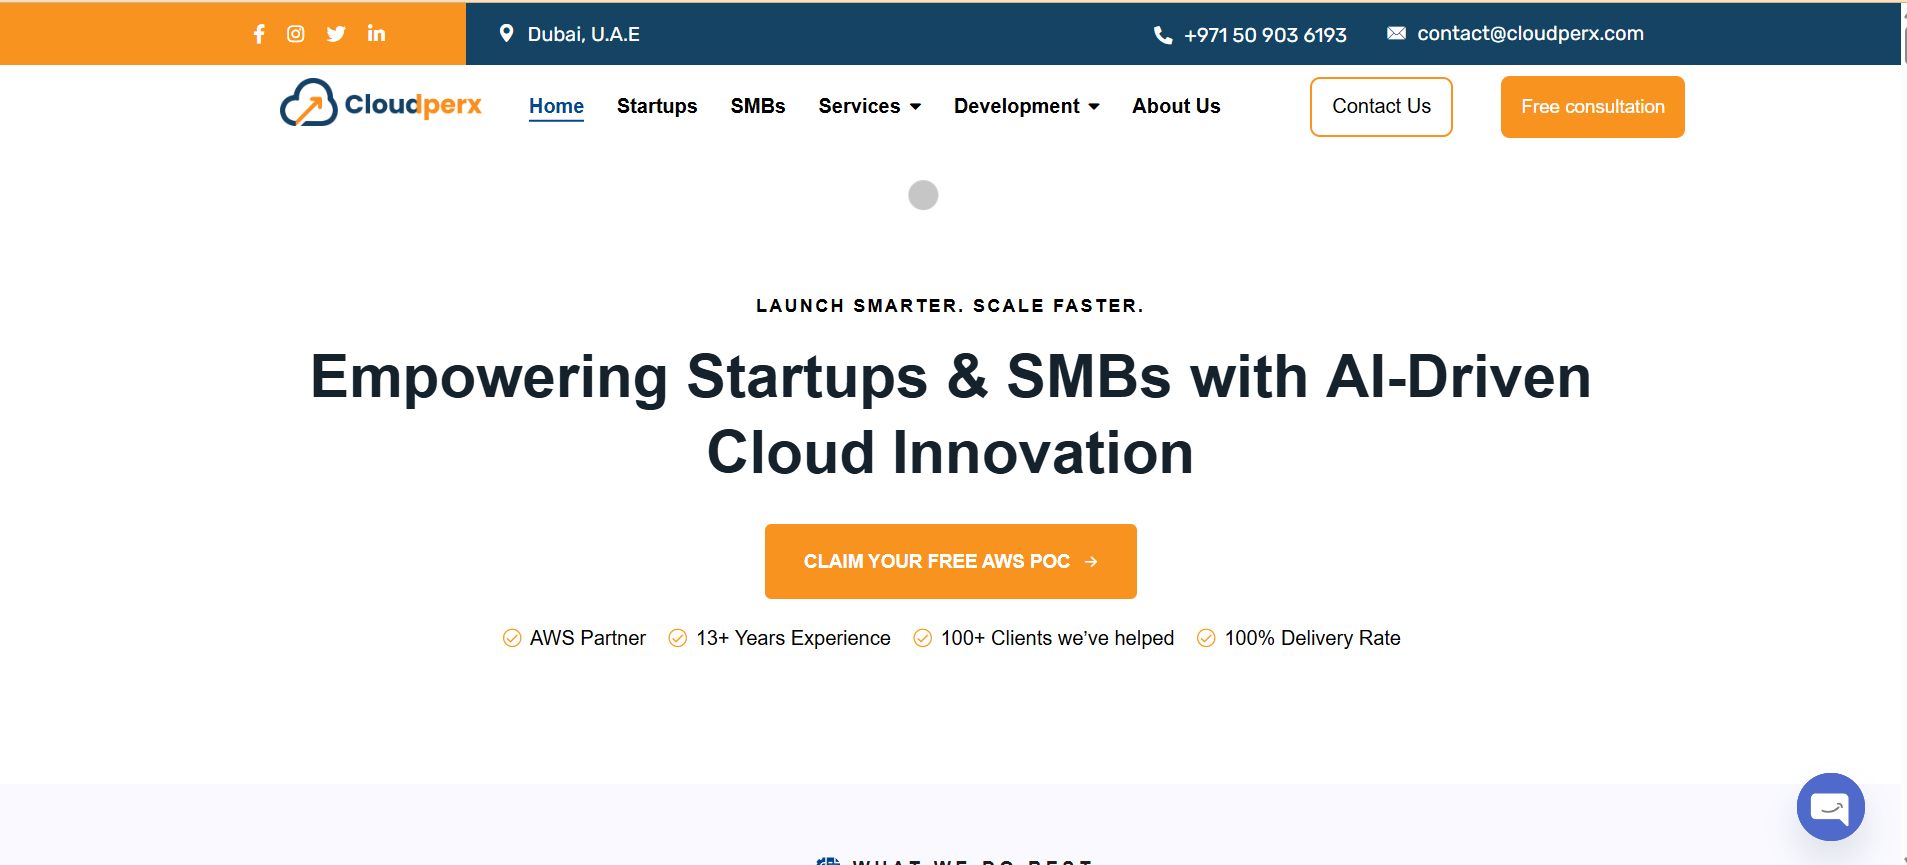Expand the Services dropdown arrow
The image size is (1907, 865).
pos(915,107)
